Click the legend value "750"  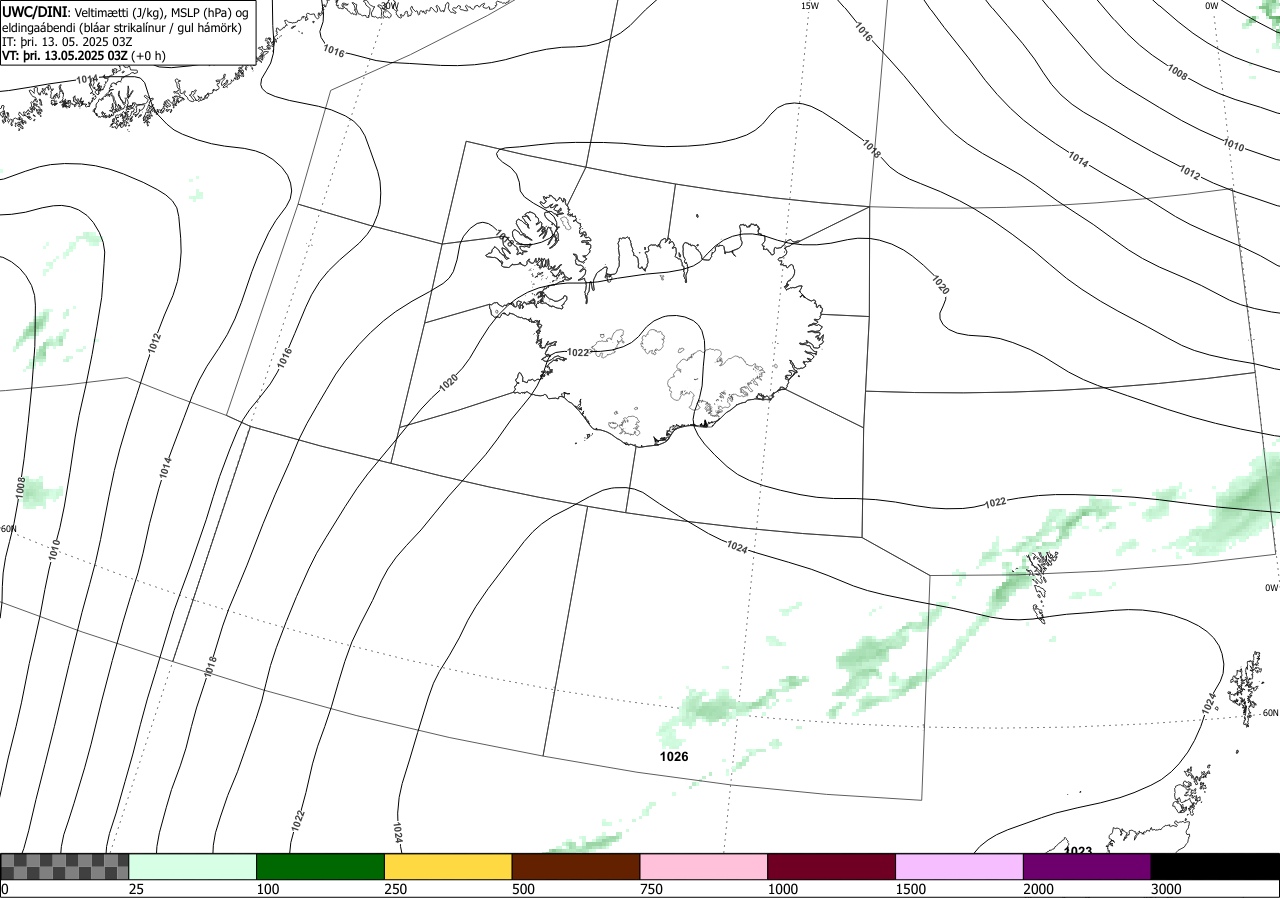pos(652,889)
